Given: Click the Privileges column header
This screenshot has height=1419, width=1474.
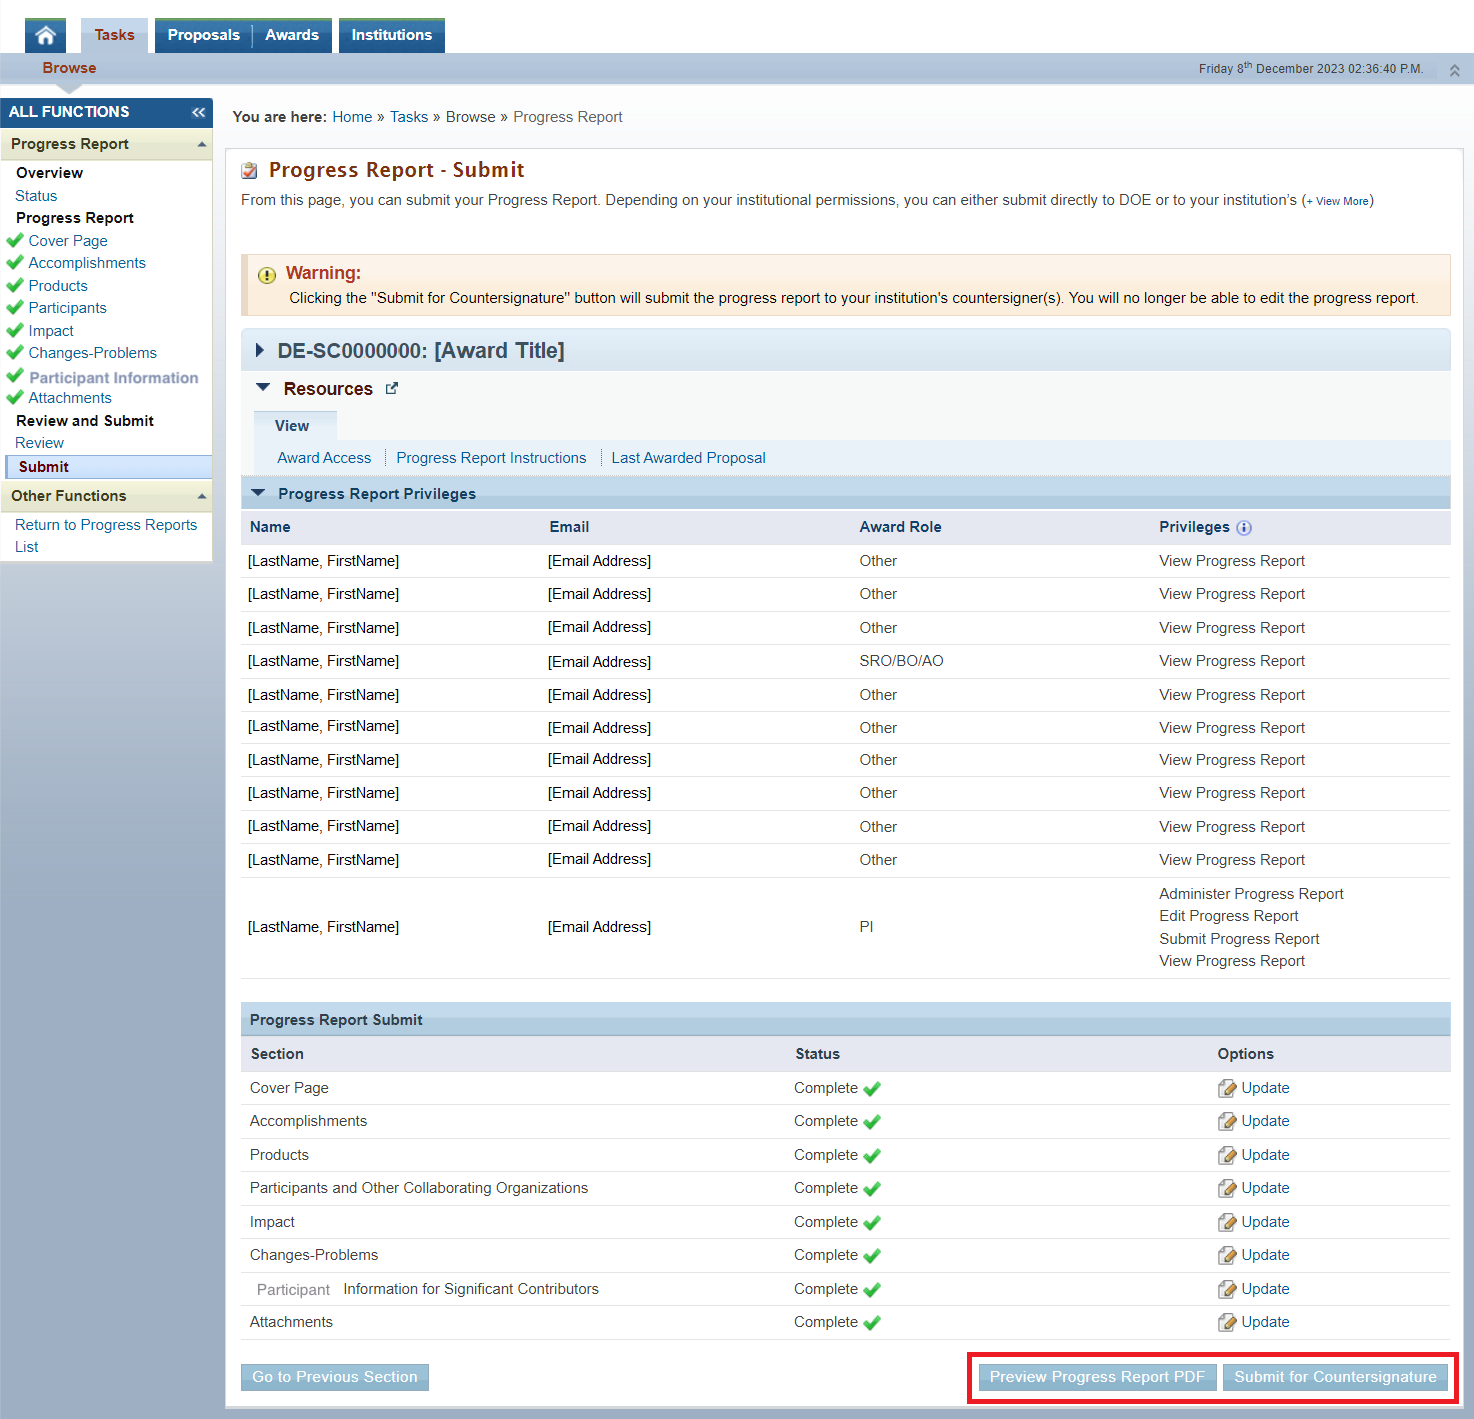Looking at the screenshot, I should click(1194, 527).
